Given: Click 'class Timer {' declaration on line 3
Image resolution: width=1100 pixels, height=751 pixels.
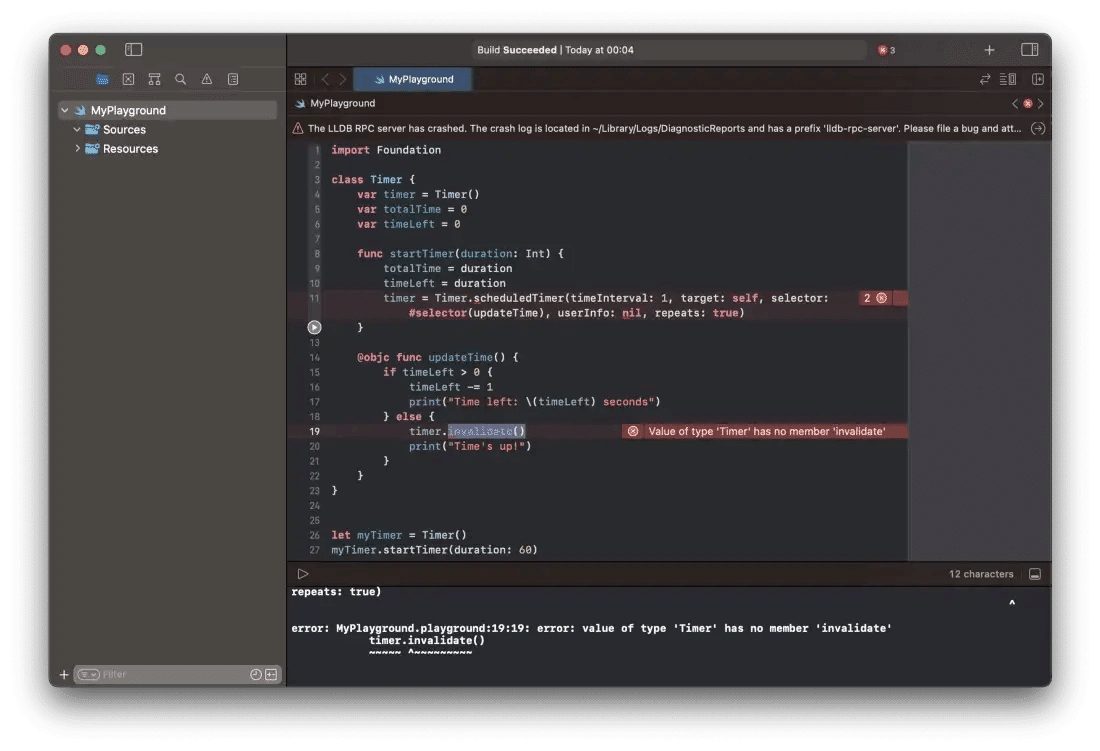Looking at the screenshot, I should [x=373, y=180].
